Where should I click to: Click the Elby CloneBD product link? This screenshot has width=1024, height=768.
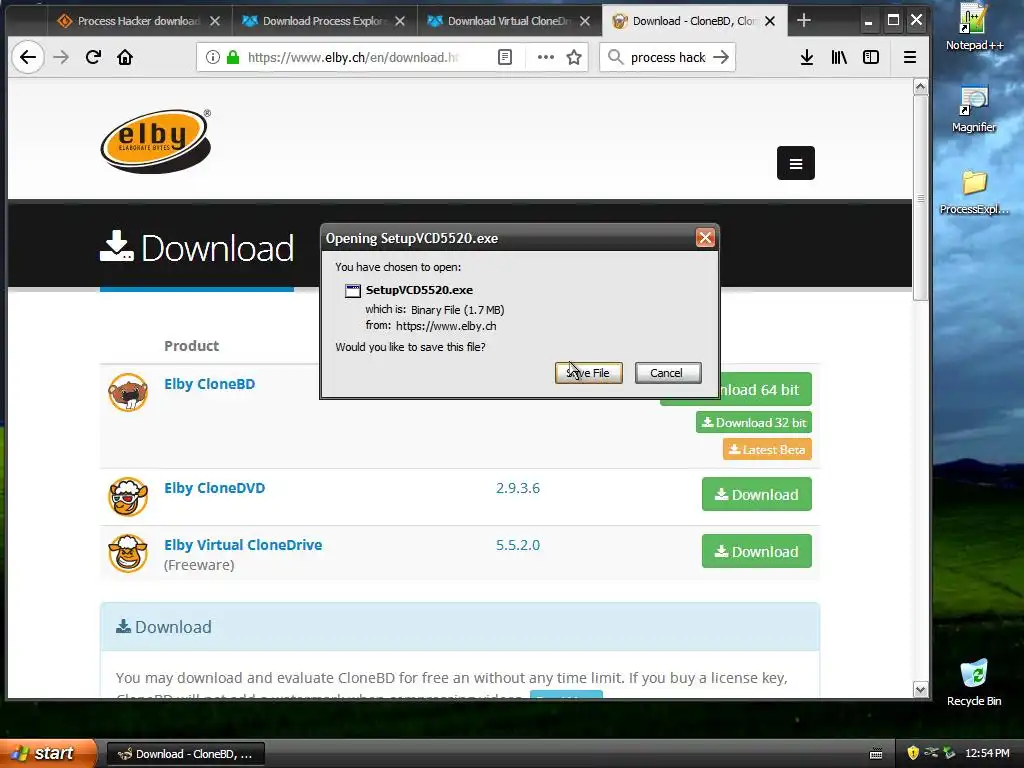tap(210, 384)
